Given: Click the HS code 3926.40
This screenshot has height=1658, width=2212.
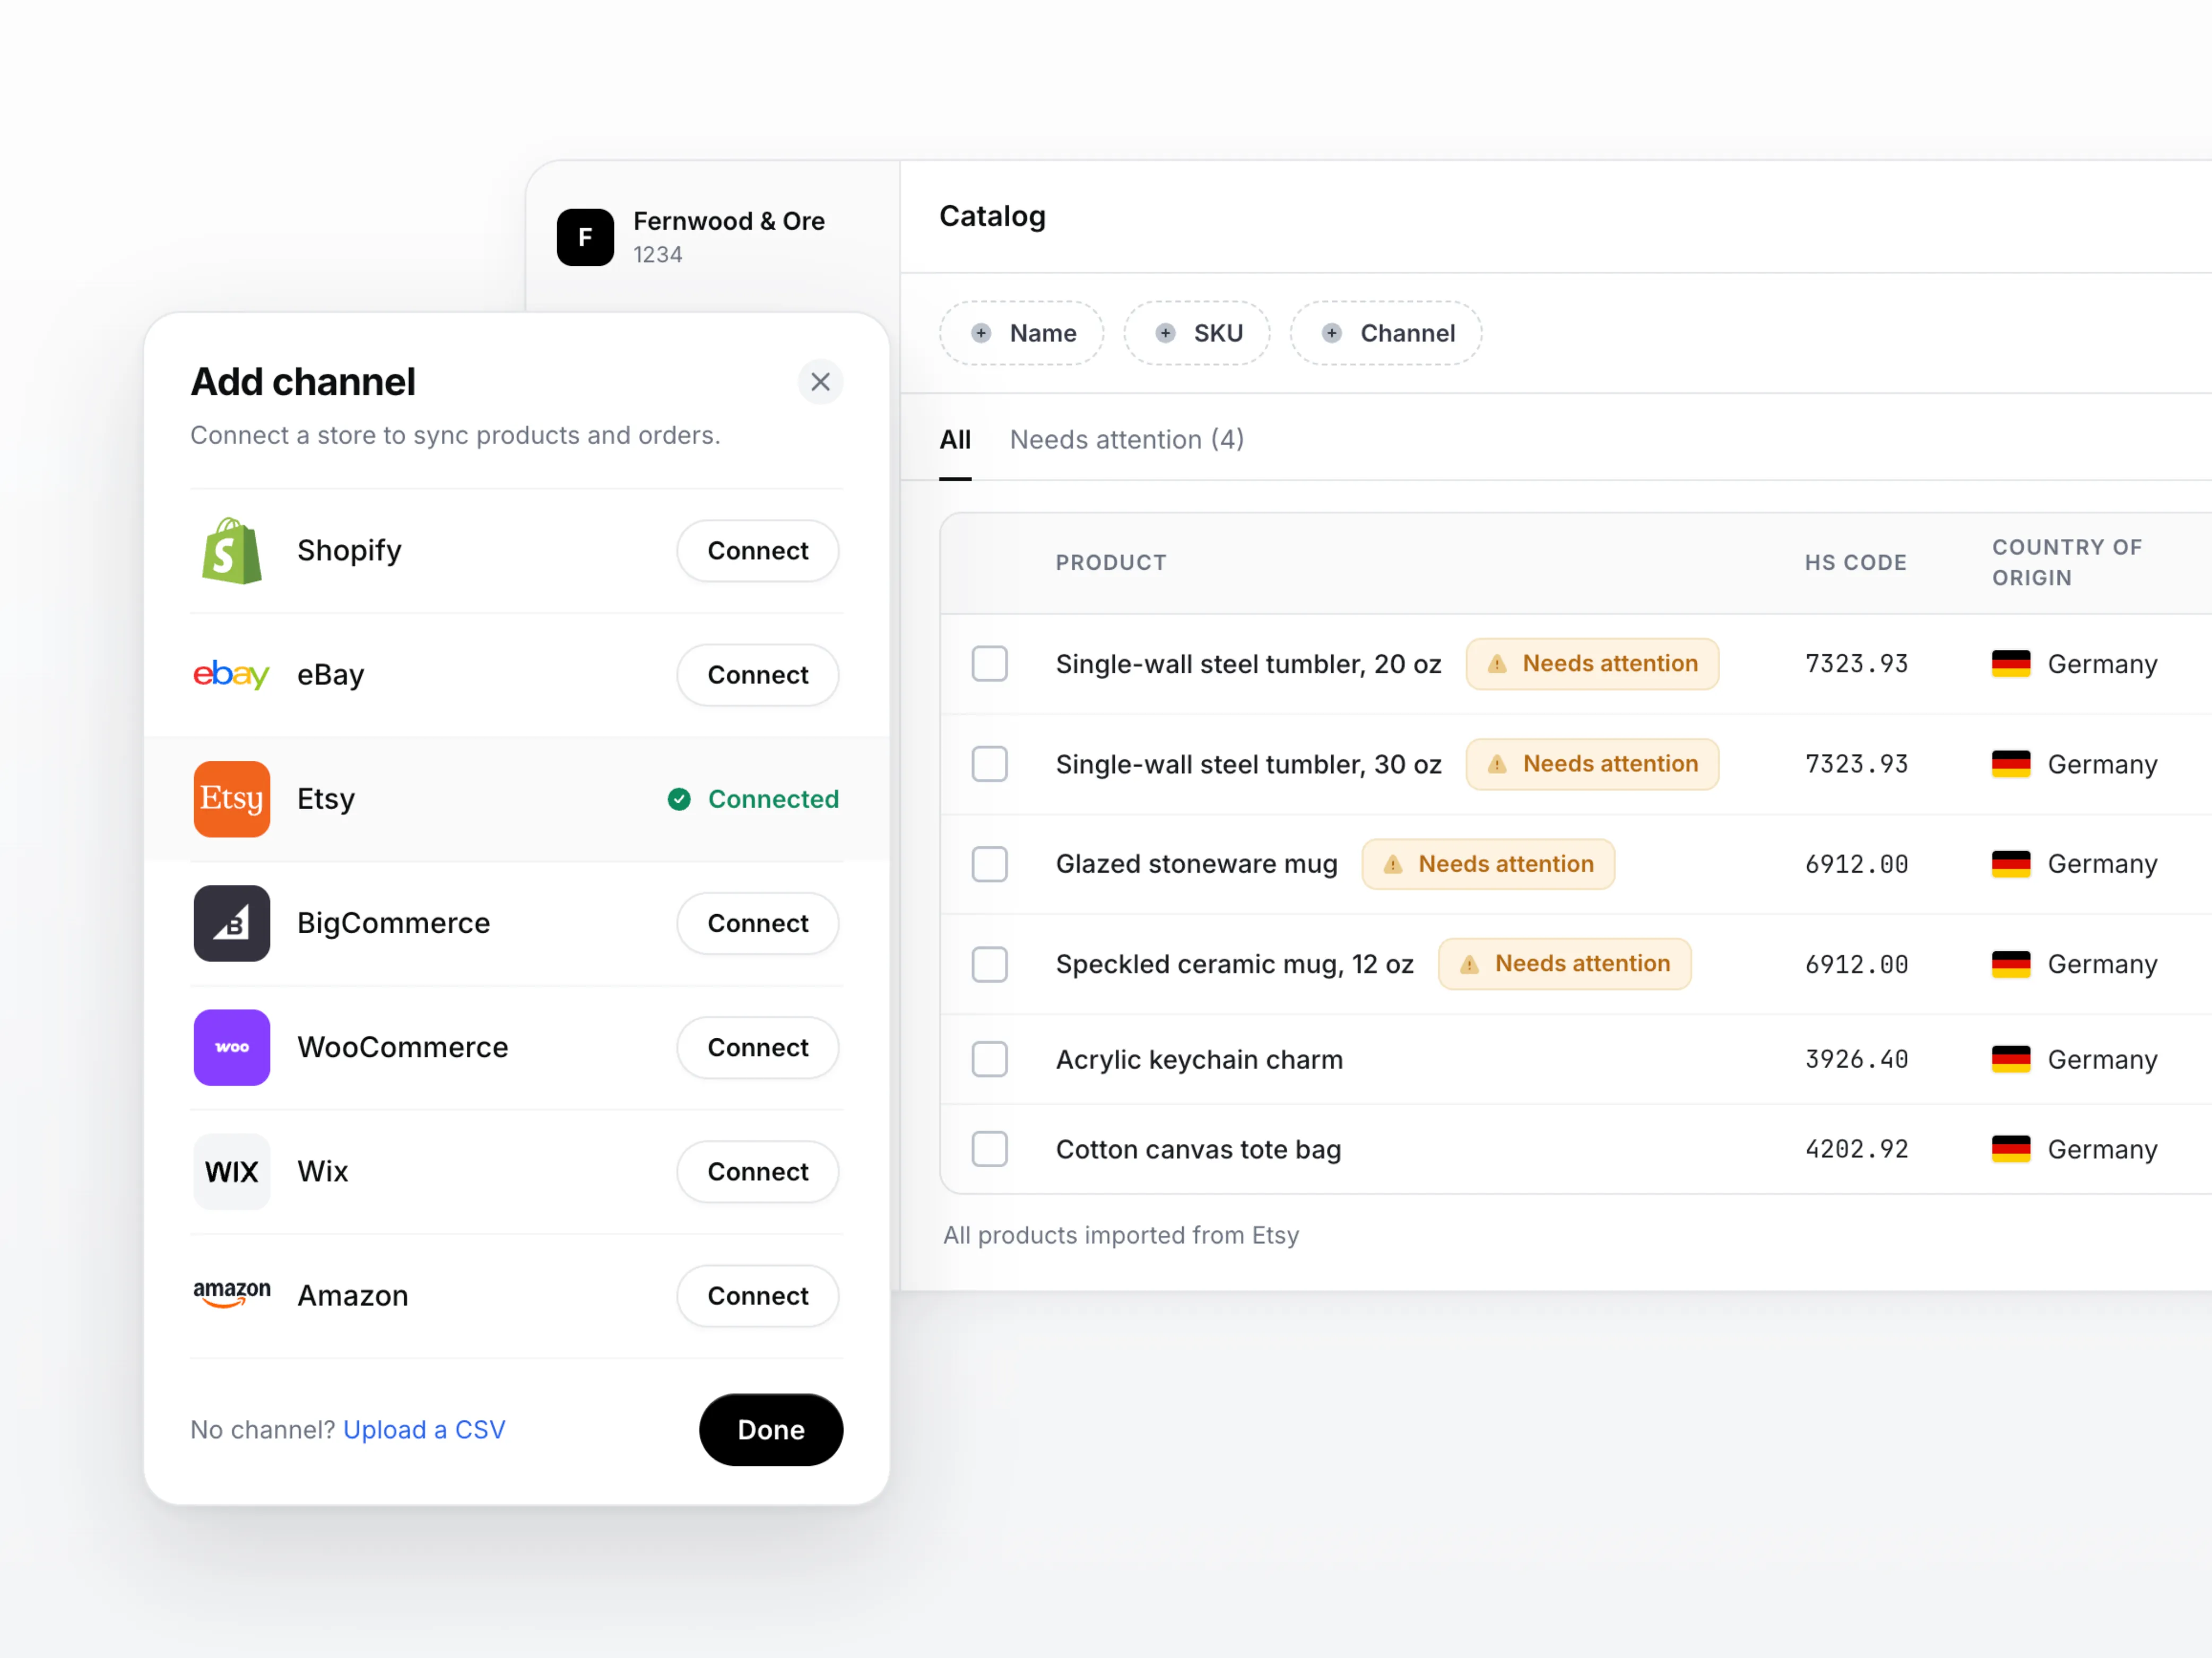Looking at the screenshot, I should point(1856,1059).
